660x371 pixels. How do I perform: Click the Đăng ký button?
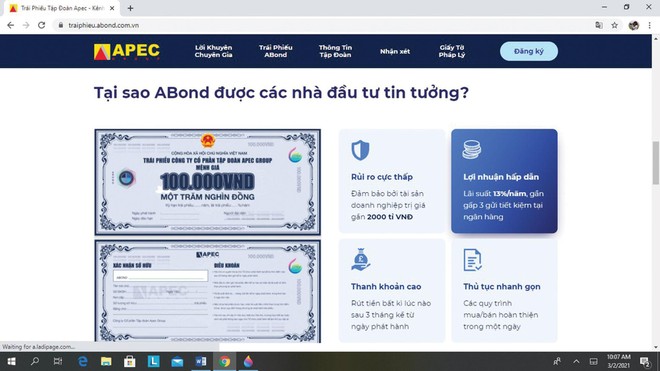coord(529,51)
